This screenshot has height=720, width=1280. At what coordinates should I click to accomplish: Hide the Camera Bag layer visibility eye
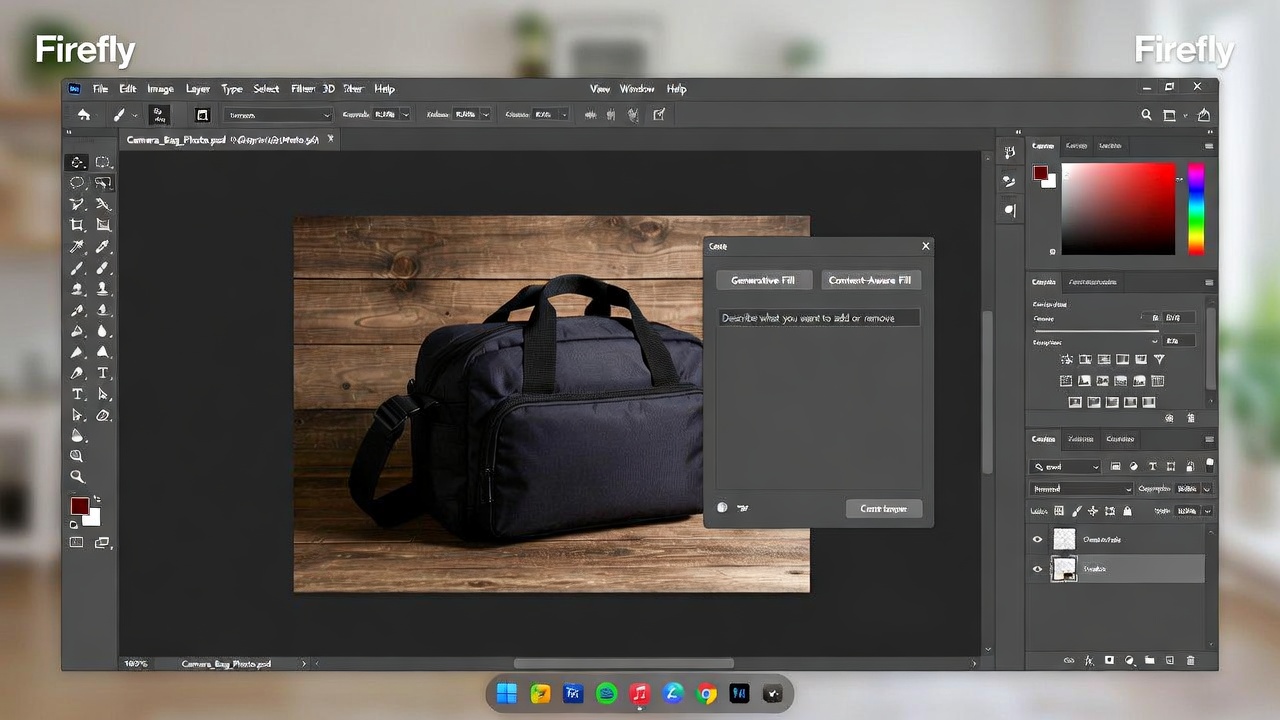click(1037, 539)
